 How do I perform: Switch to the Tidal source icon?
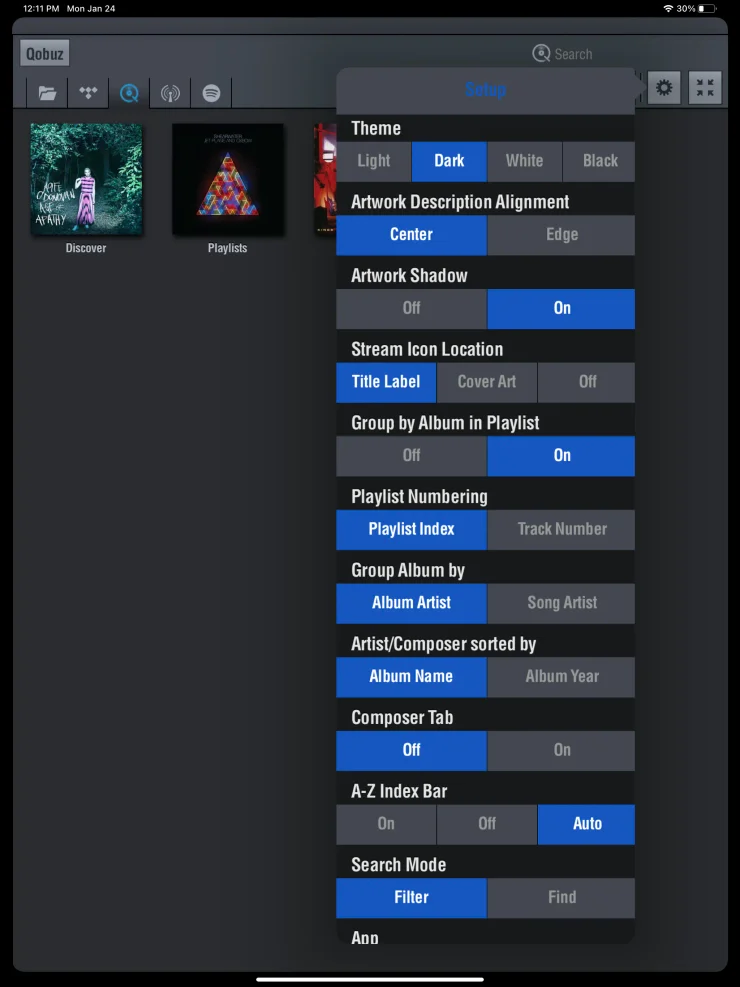click(x=88, y=93)
